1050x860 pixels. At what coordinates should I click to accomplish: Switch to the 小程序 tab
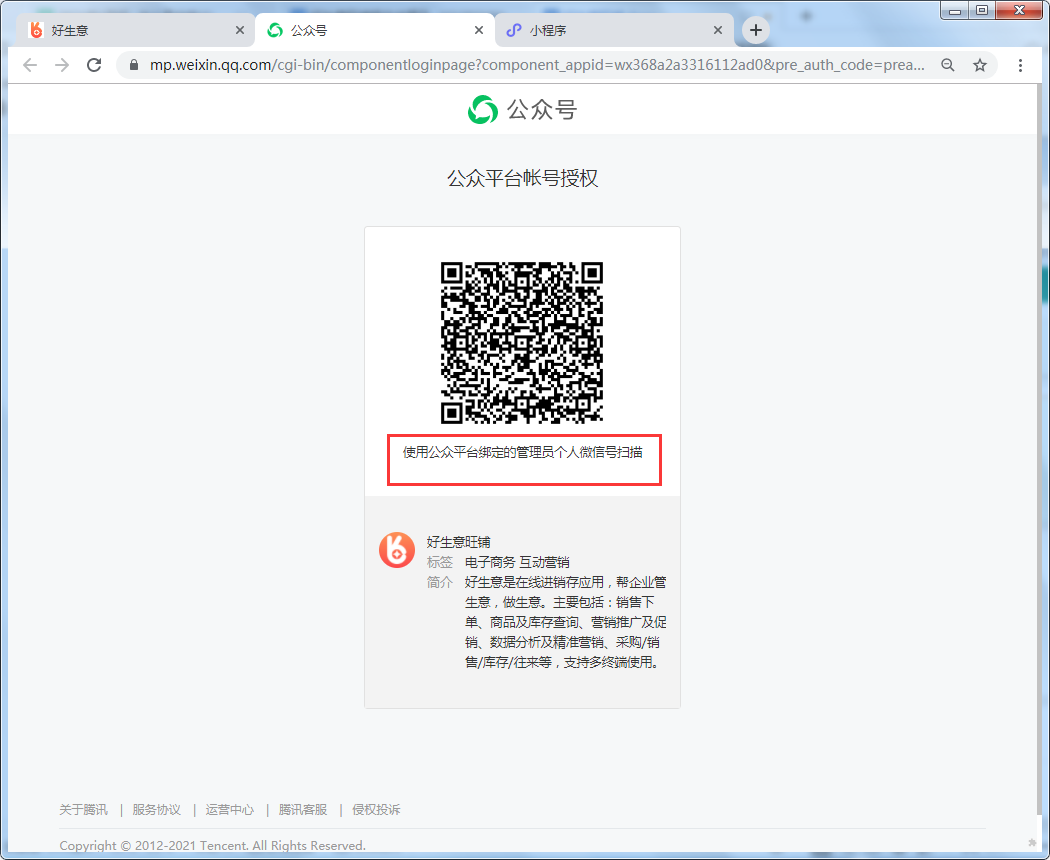pyautogui.click(x=613, y=30)
